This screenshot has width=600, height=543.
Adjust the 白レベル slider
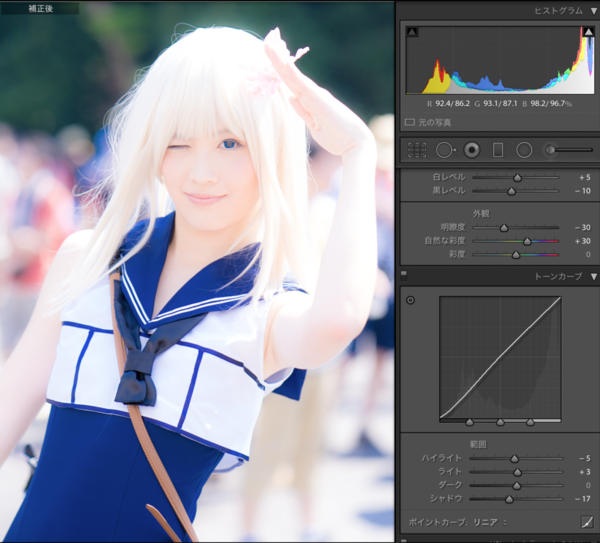coord(517,178)
